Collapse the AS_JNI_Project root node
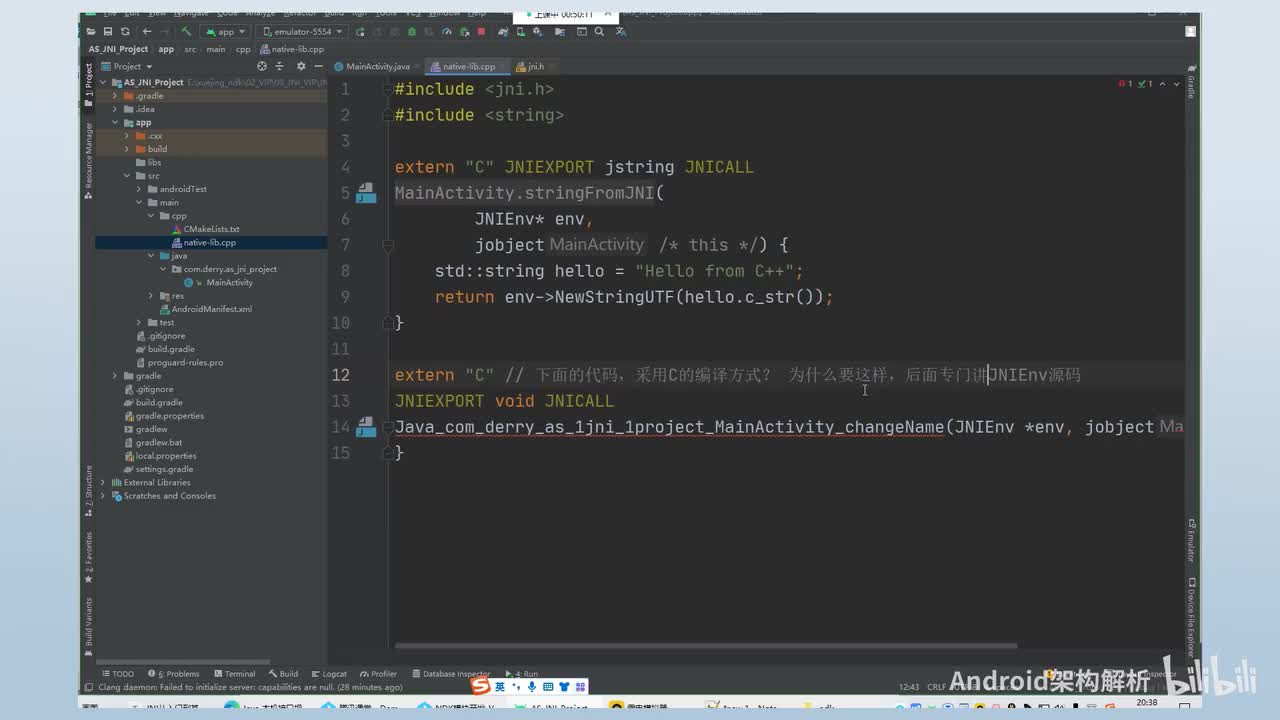This screenshot has width=1280, height=720. click(x=103, y=82)
